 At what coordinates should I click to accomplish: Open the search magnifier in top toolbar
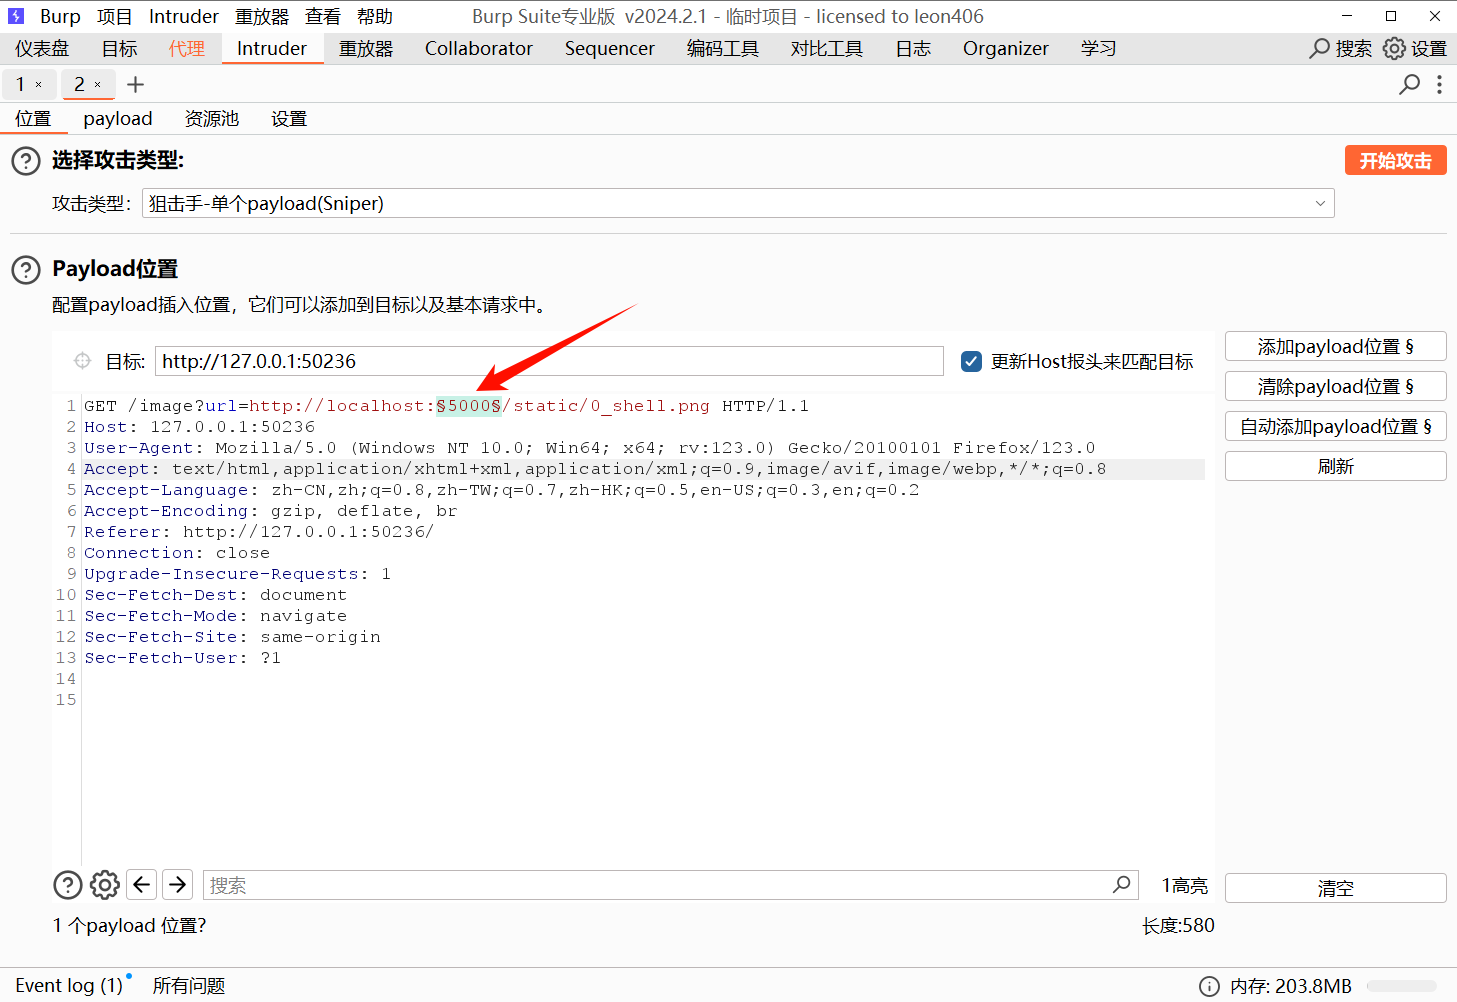point(1320,48)
